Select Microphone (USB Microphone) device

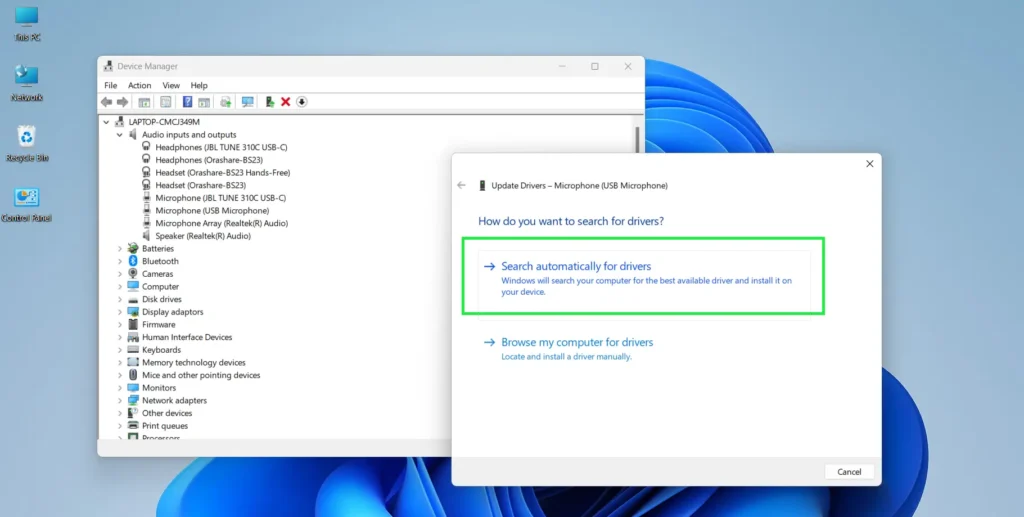[212, 211]
